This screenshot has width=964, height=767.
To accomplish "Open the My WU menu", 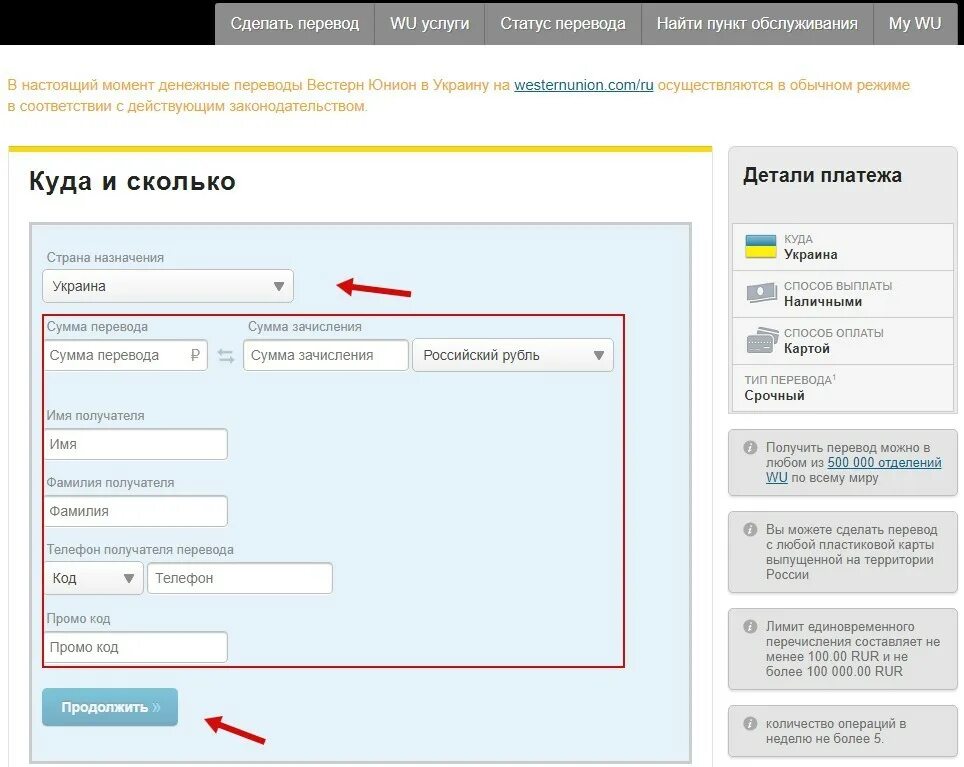I will coord(915,24).
